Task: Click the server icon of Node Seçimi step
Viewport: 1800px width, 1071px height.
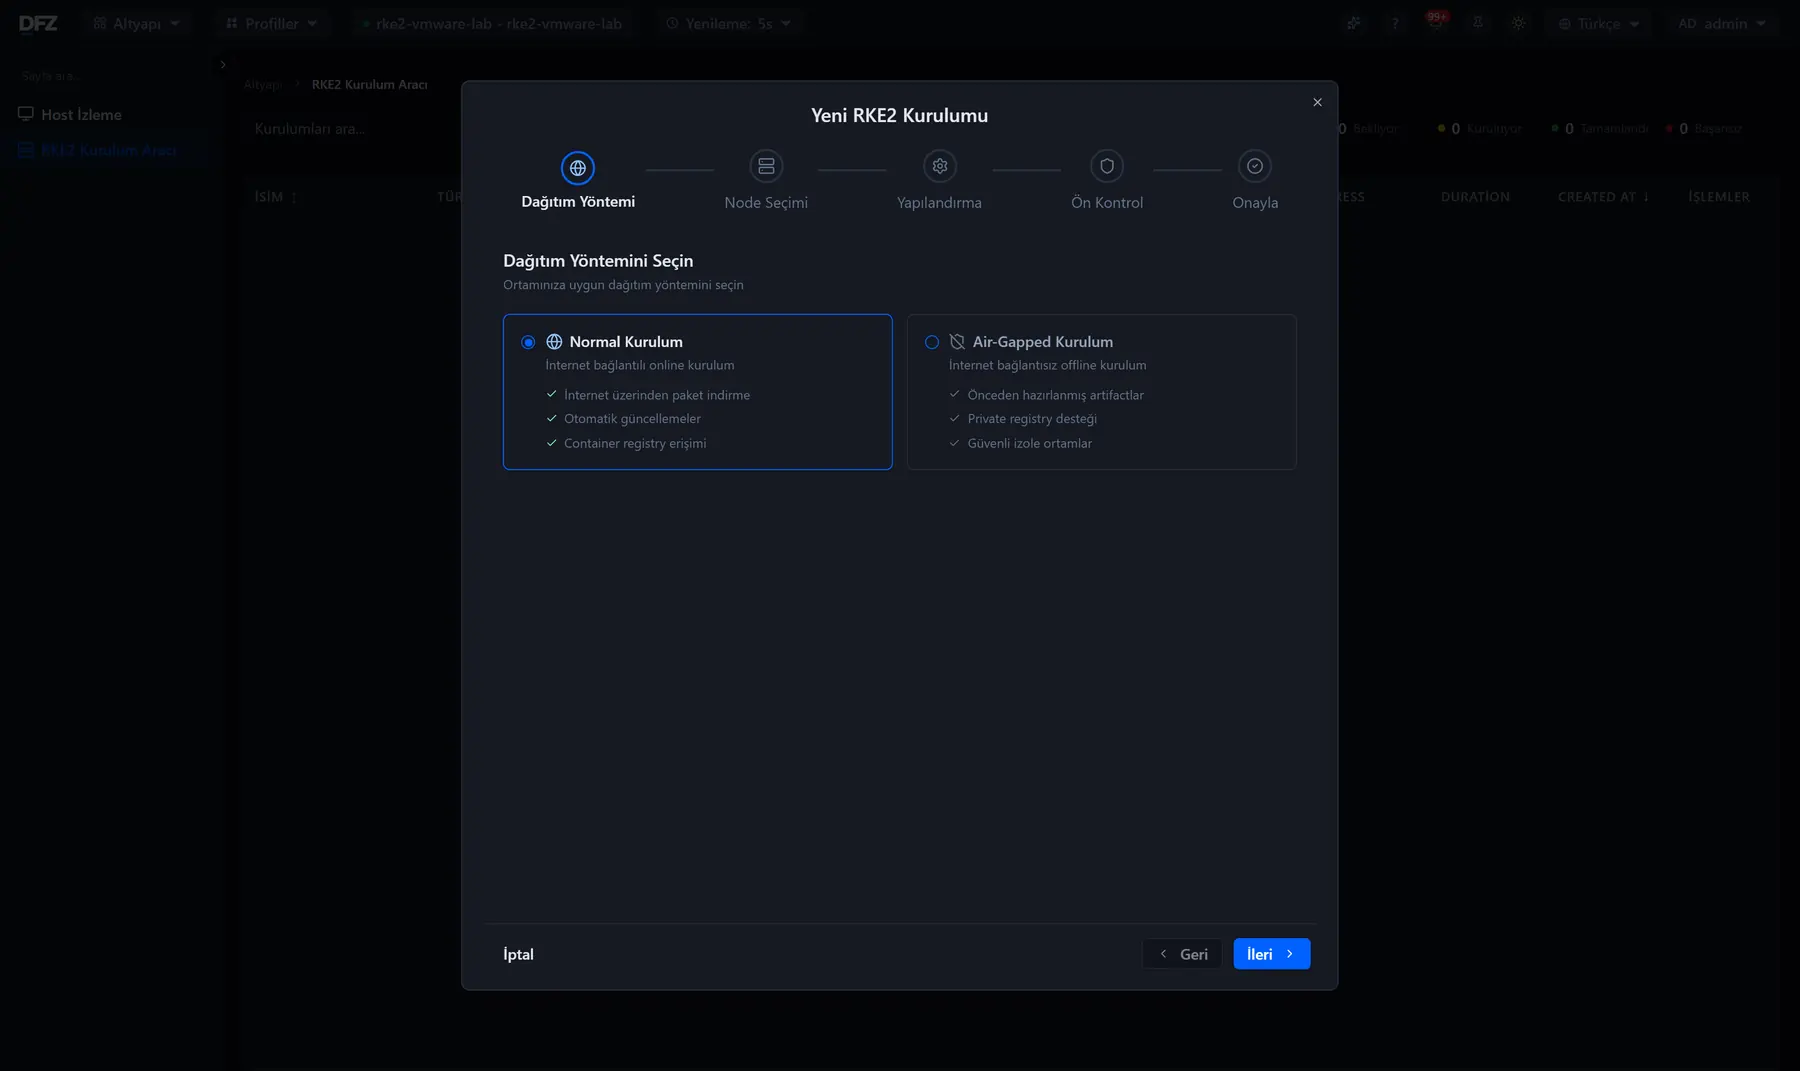Action: pyautogui.click(x=766, y=166)
